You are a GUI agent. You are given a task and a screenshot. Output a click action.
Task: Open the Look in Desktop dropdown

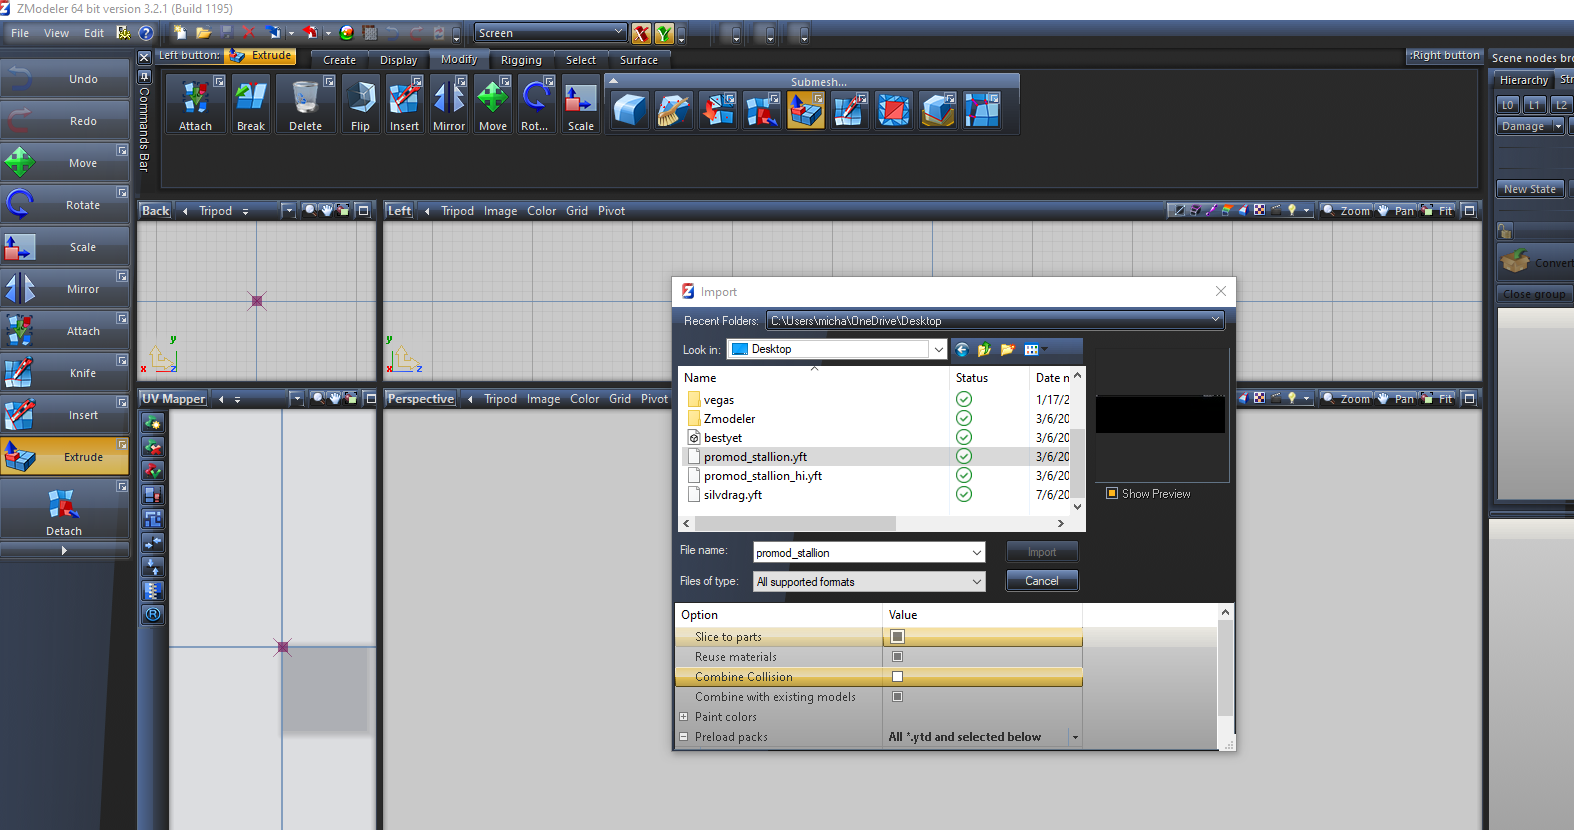[x=938, y=349]
